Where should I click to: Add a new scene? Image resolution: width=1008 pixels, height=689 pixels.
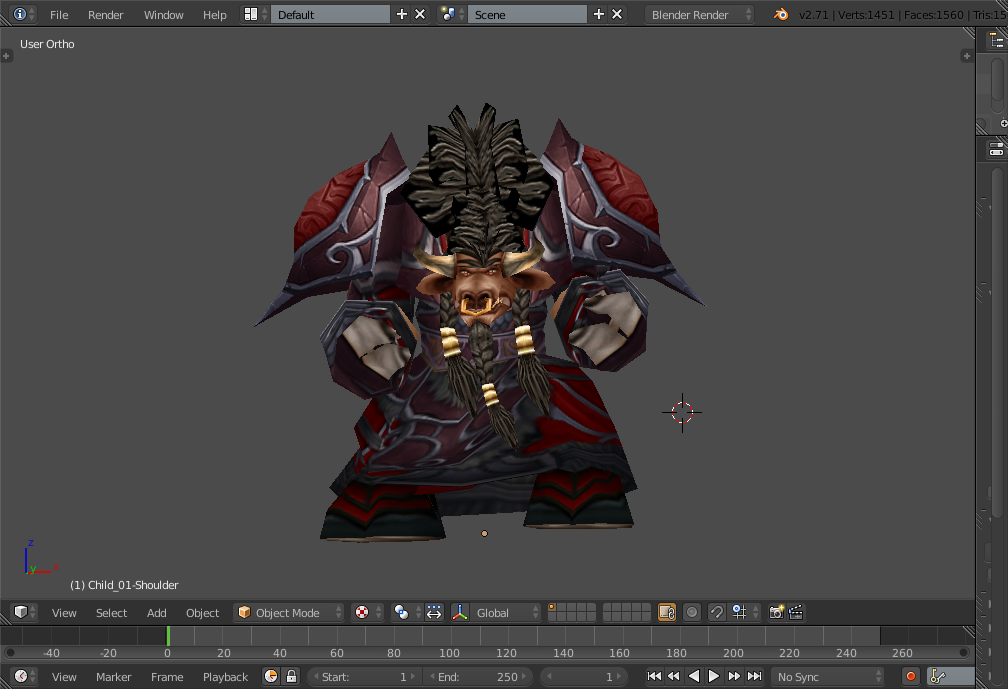(x=598, y=14)
